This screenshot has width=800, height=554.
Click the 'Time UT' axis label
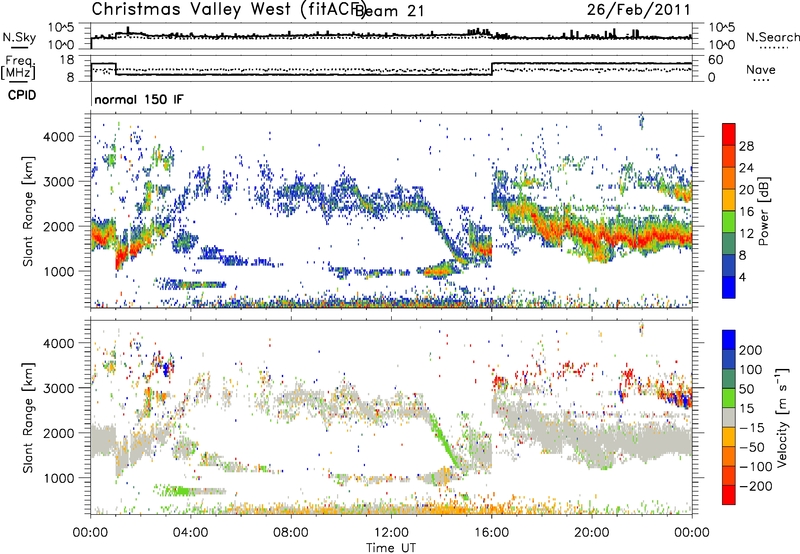pos(391,547)
